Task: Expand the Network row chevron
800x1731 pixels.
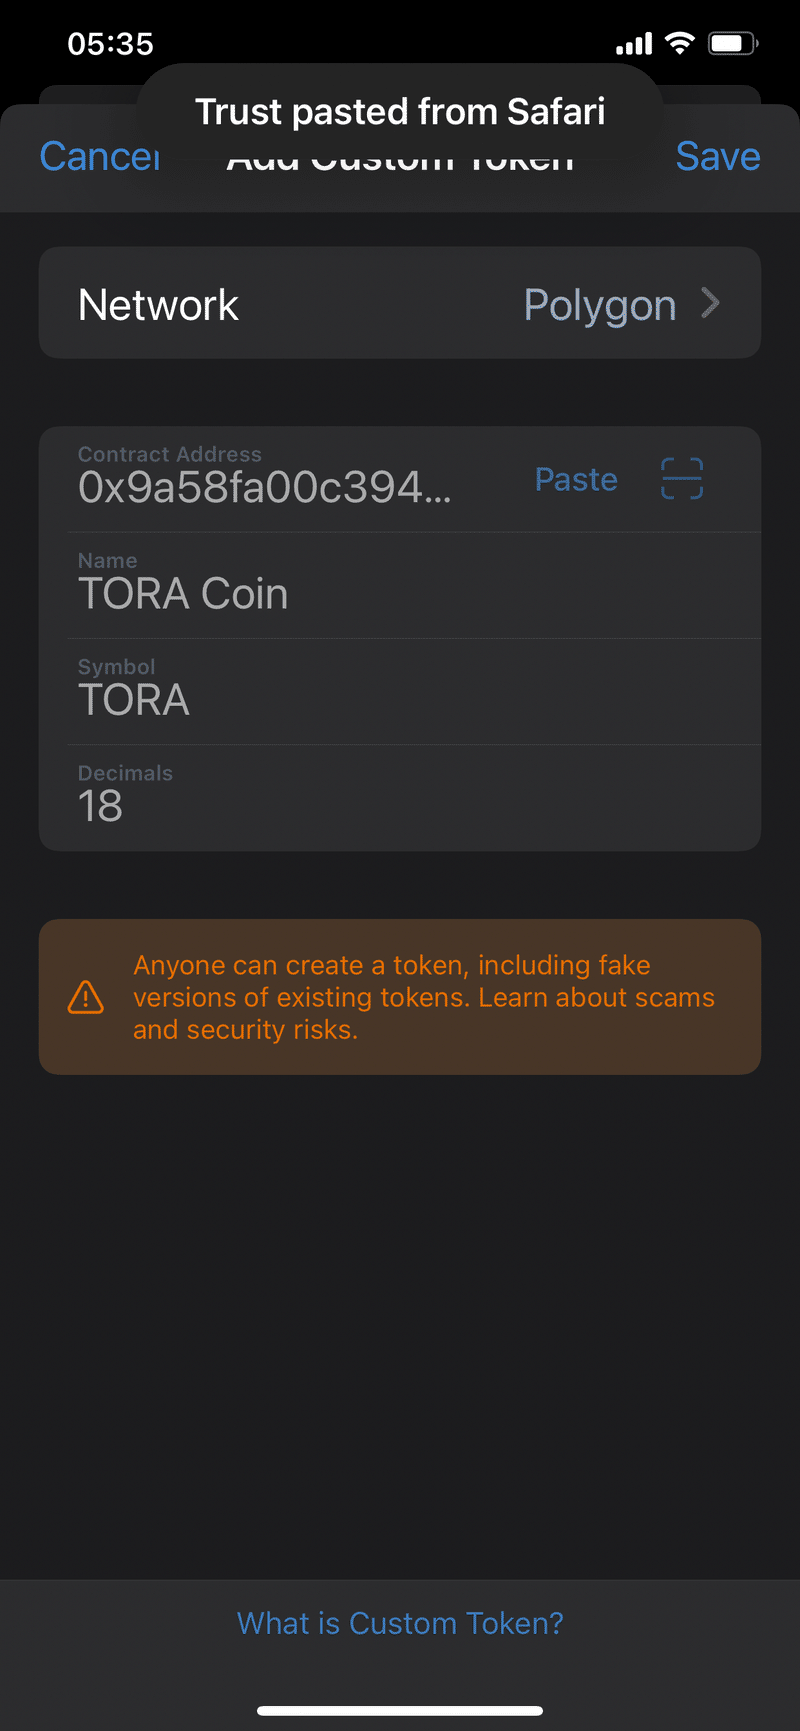Action: (711, 304)
